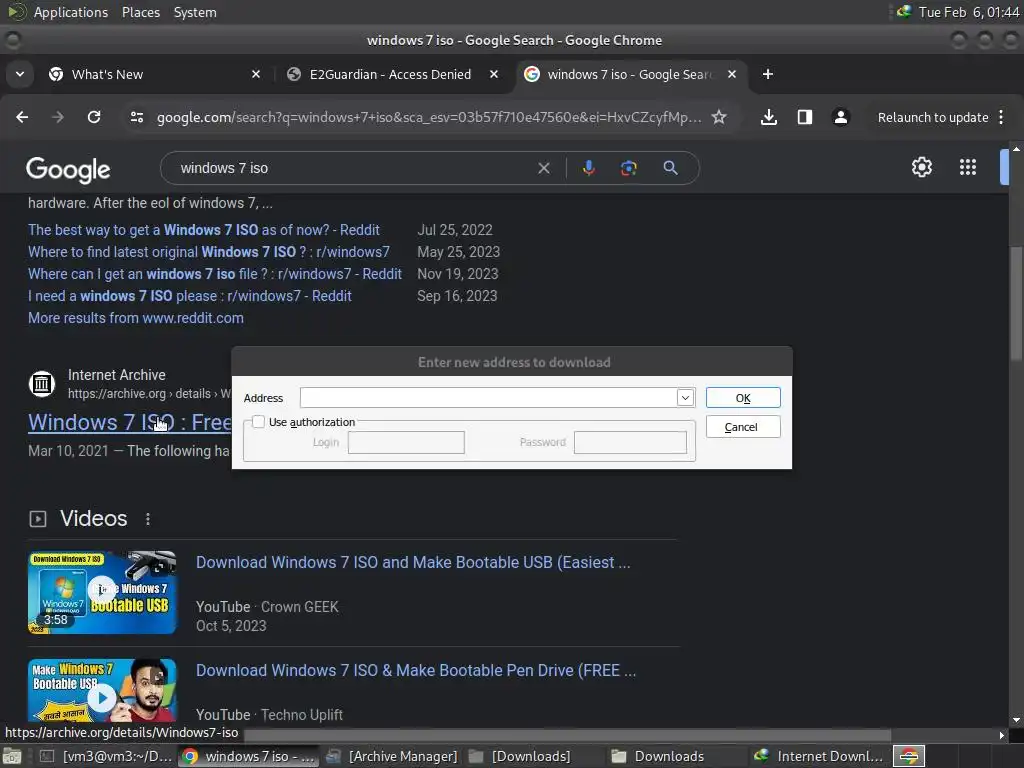
Task: Cancel the new download address dialog
Action: 743,427
